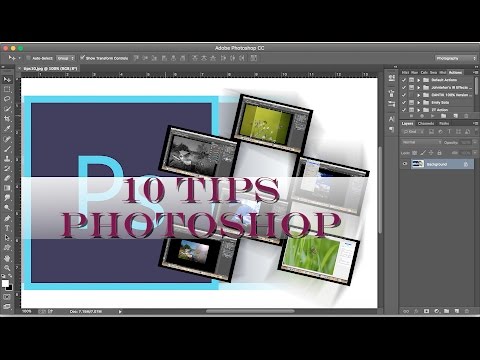Click Align left edges in options bar
This screenshot has width=480, height=360.
click(x=164, y=58)
